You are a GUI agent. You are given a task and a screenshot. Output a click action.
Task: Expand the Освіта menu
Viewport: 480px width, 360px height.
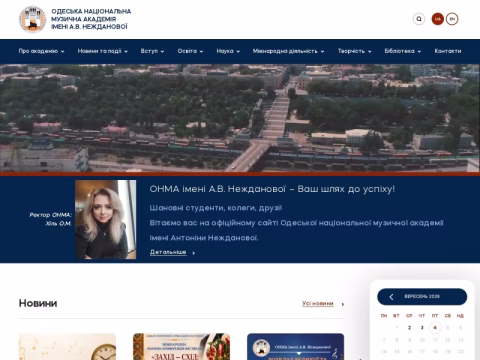(x=190, y=51)
